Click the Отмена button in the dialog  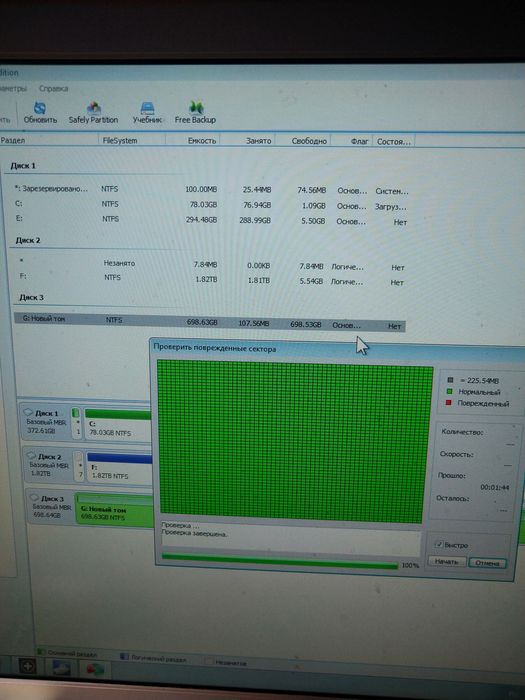[x=488, y=563]
